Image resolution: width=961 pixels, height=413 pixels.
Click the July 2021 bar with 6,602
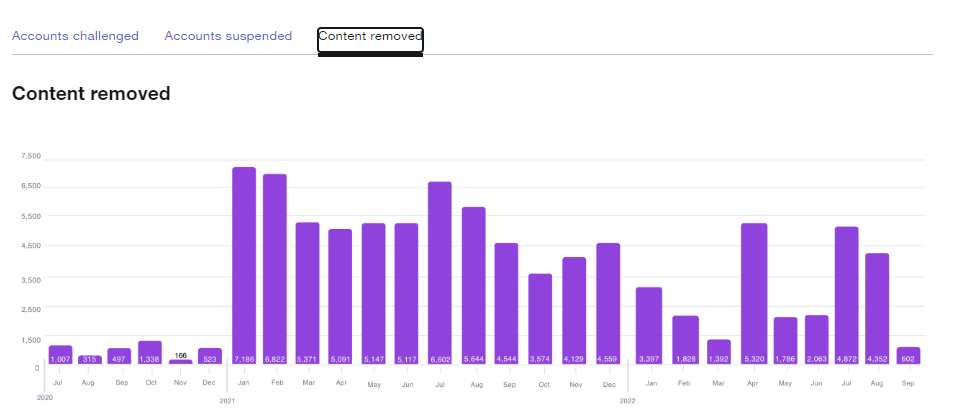click(440, 272)
